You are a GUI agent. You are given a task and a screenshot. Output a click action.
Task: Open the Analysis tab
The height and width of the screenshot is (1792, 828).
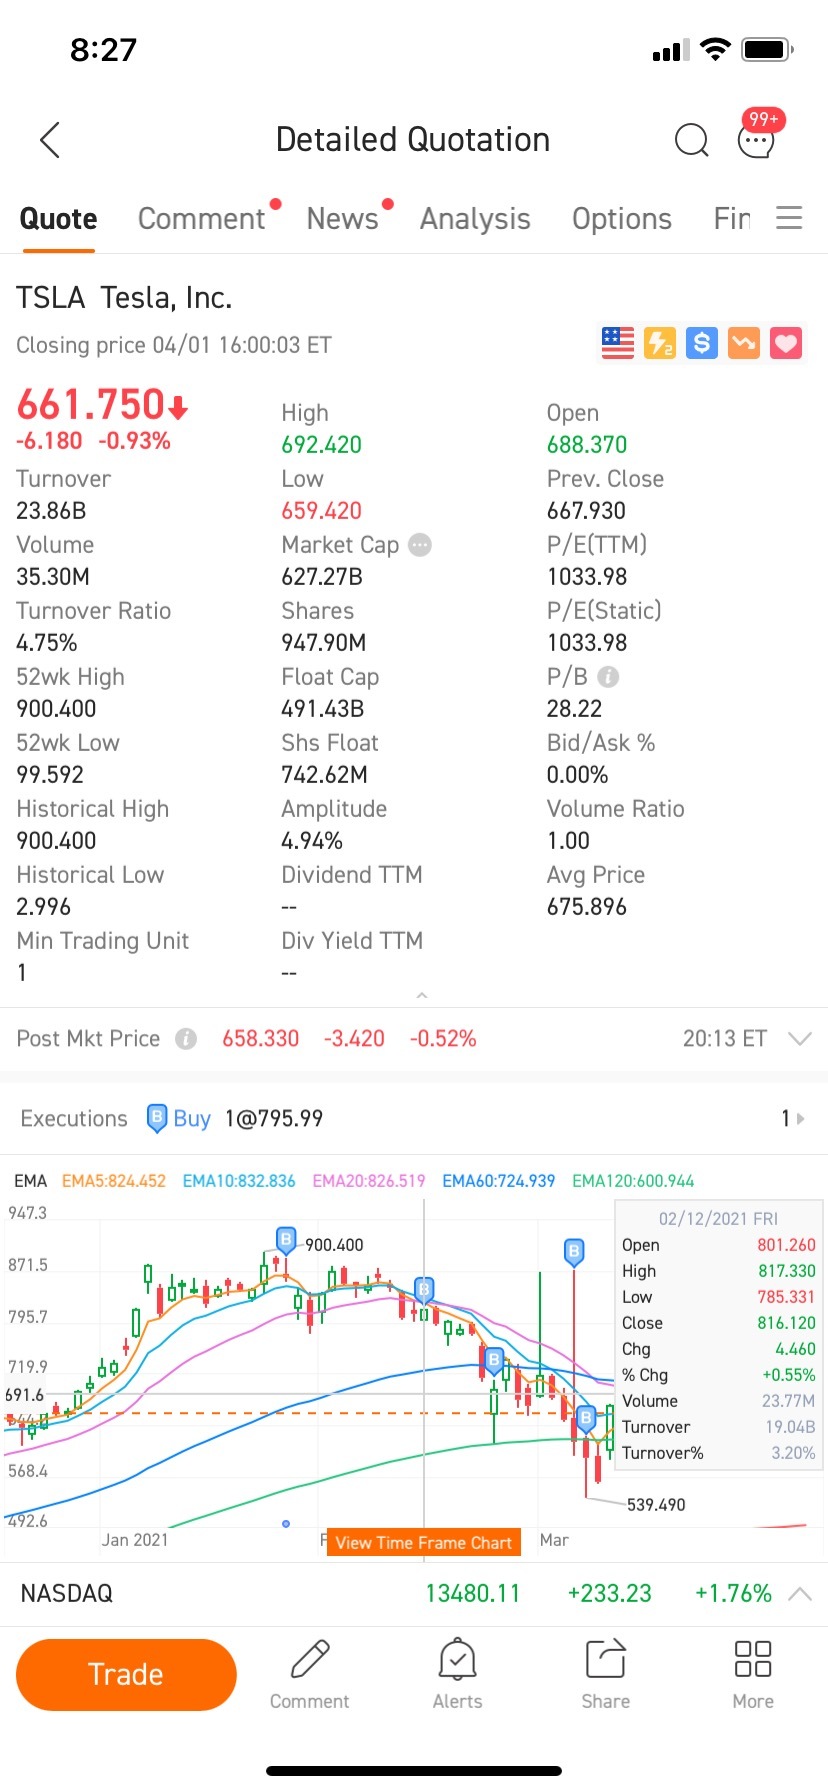click(x=475, y=219)
